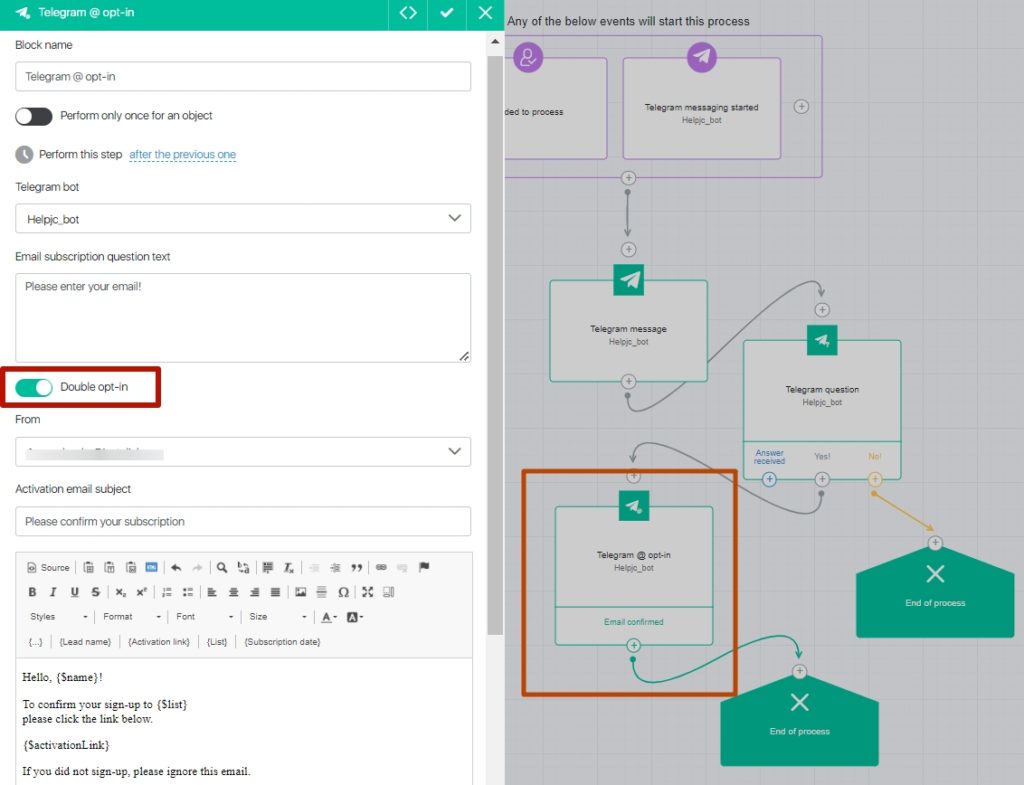
Task: Open the Replace tool in editor
Action: pos(244,568)
